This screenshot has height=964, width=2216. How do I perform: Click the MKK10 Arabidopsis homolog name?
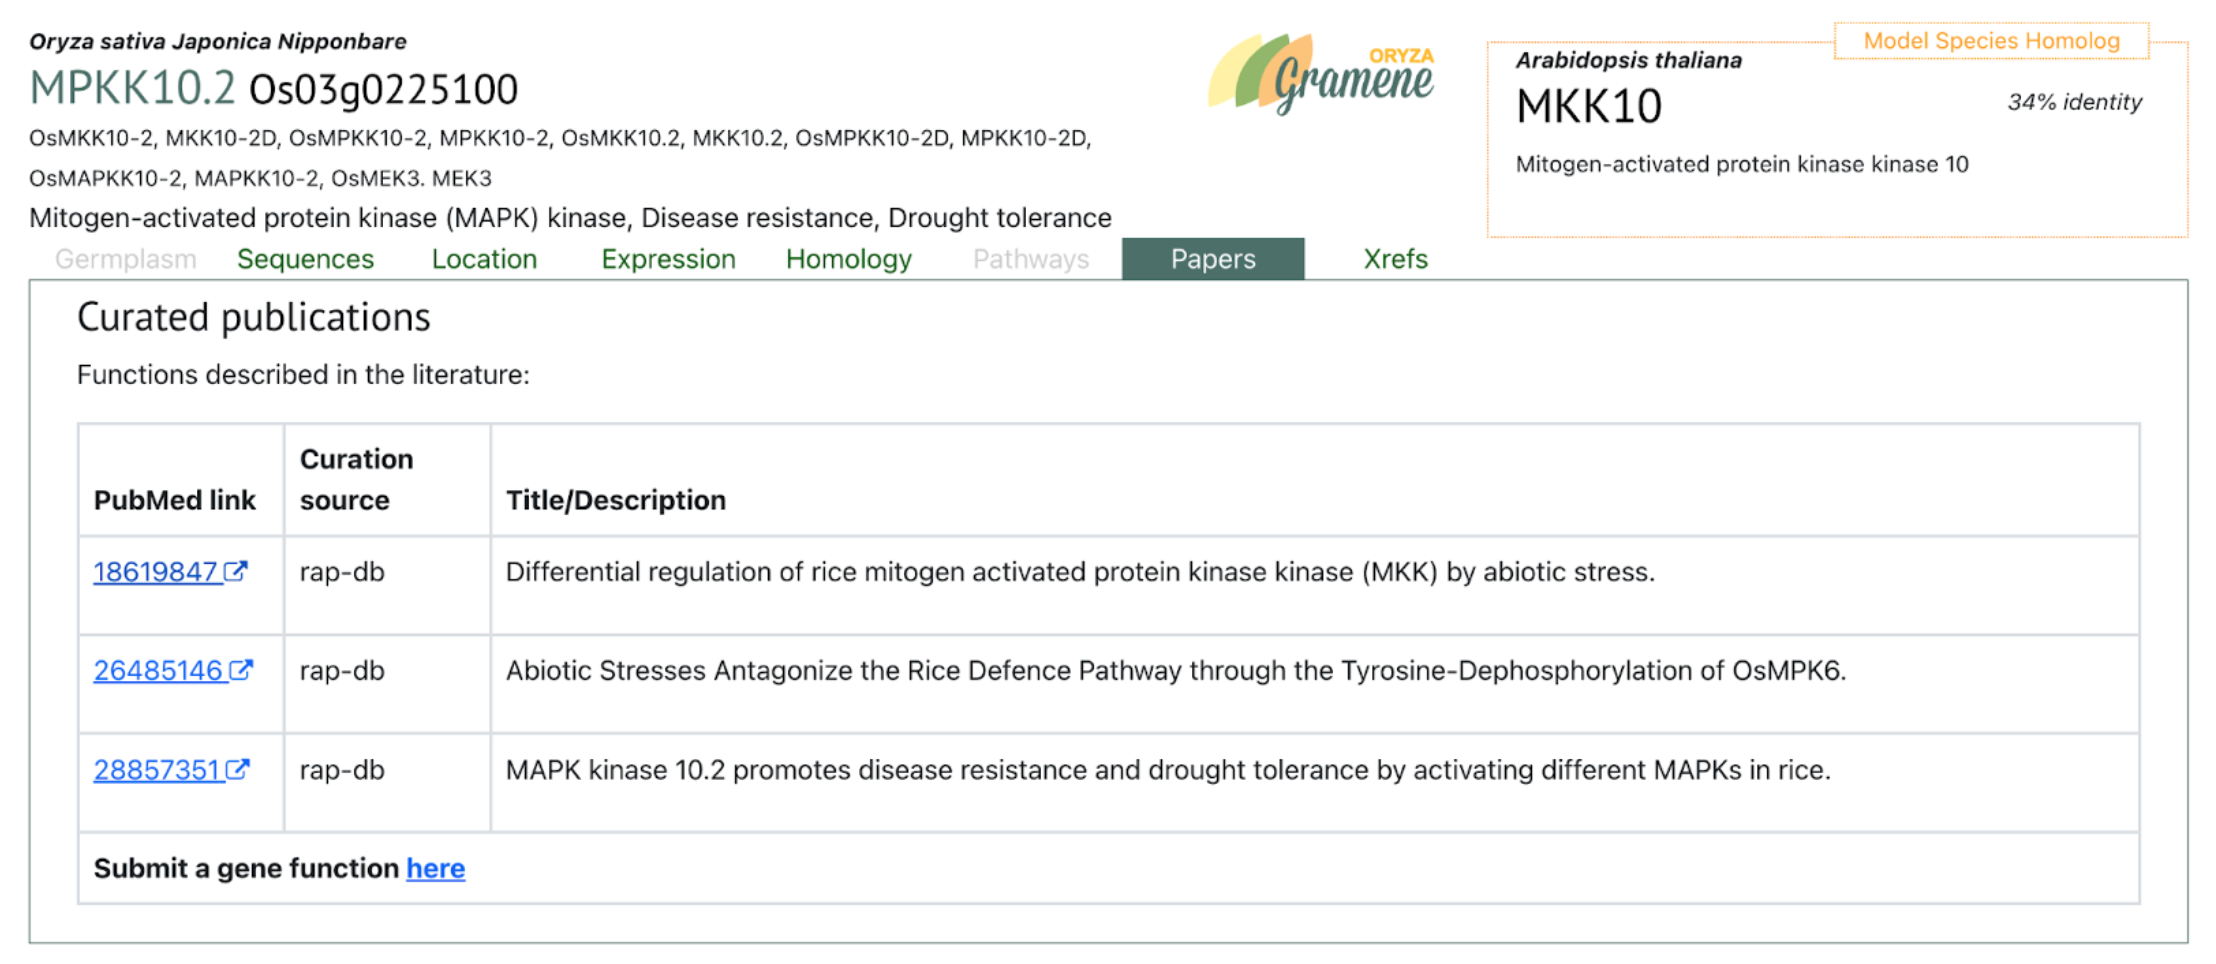(x=1588, y=107)
